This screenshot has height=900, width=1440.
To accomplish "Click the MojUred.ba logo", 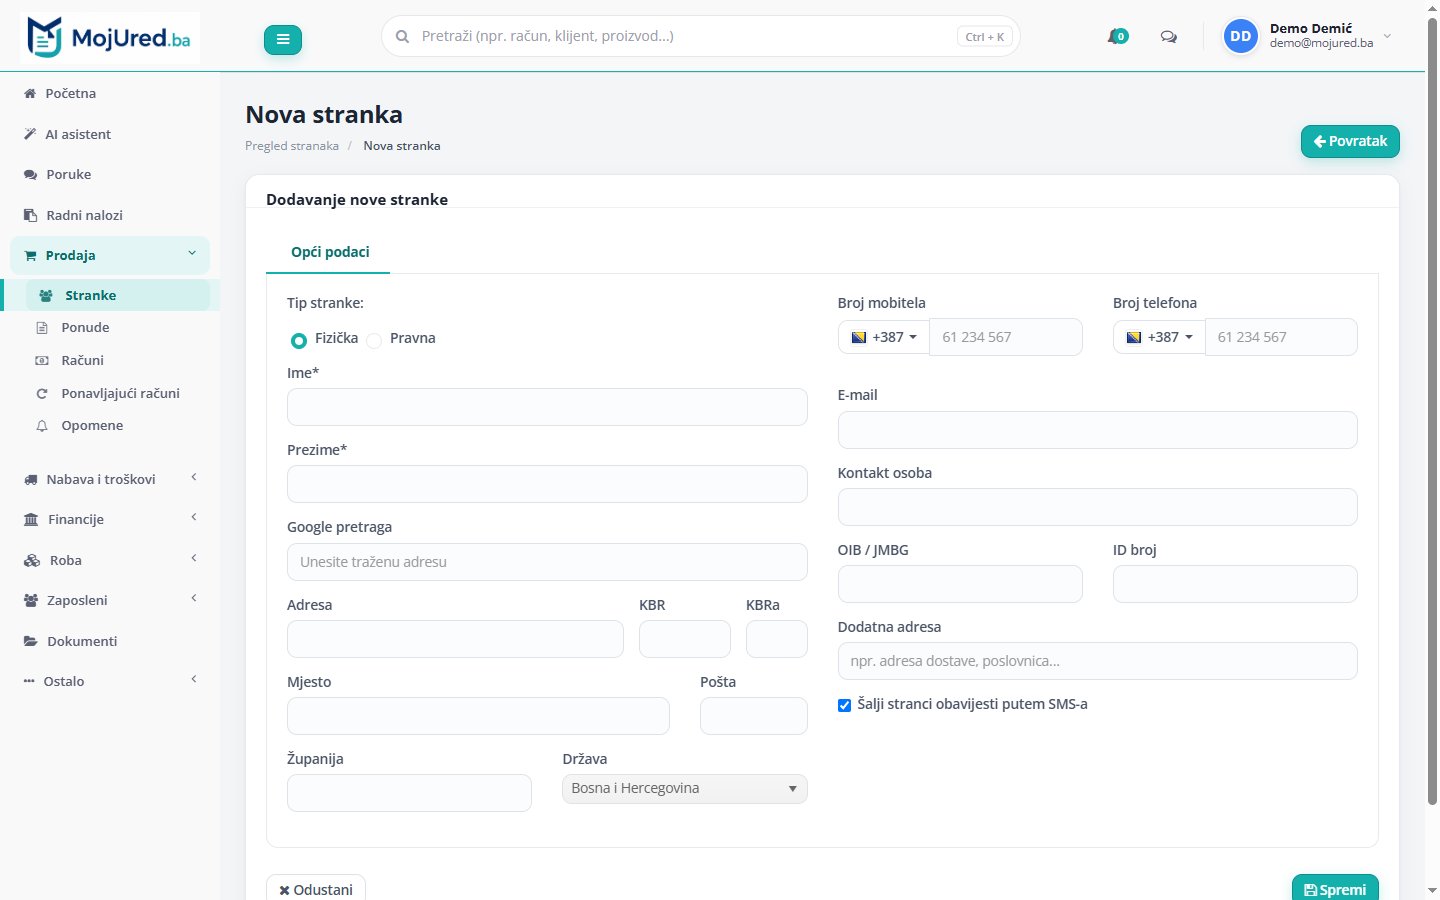I will (x=110, y=38).
